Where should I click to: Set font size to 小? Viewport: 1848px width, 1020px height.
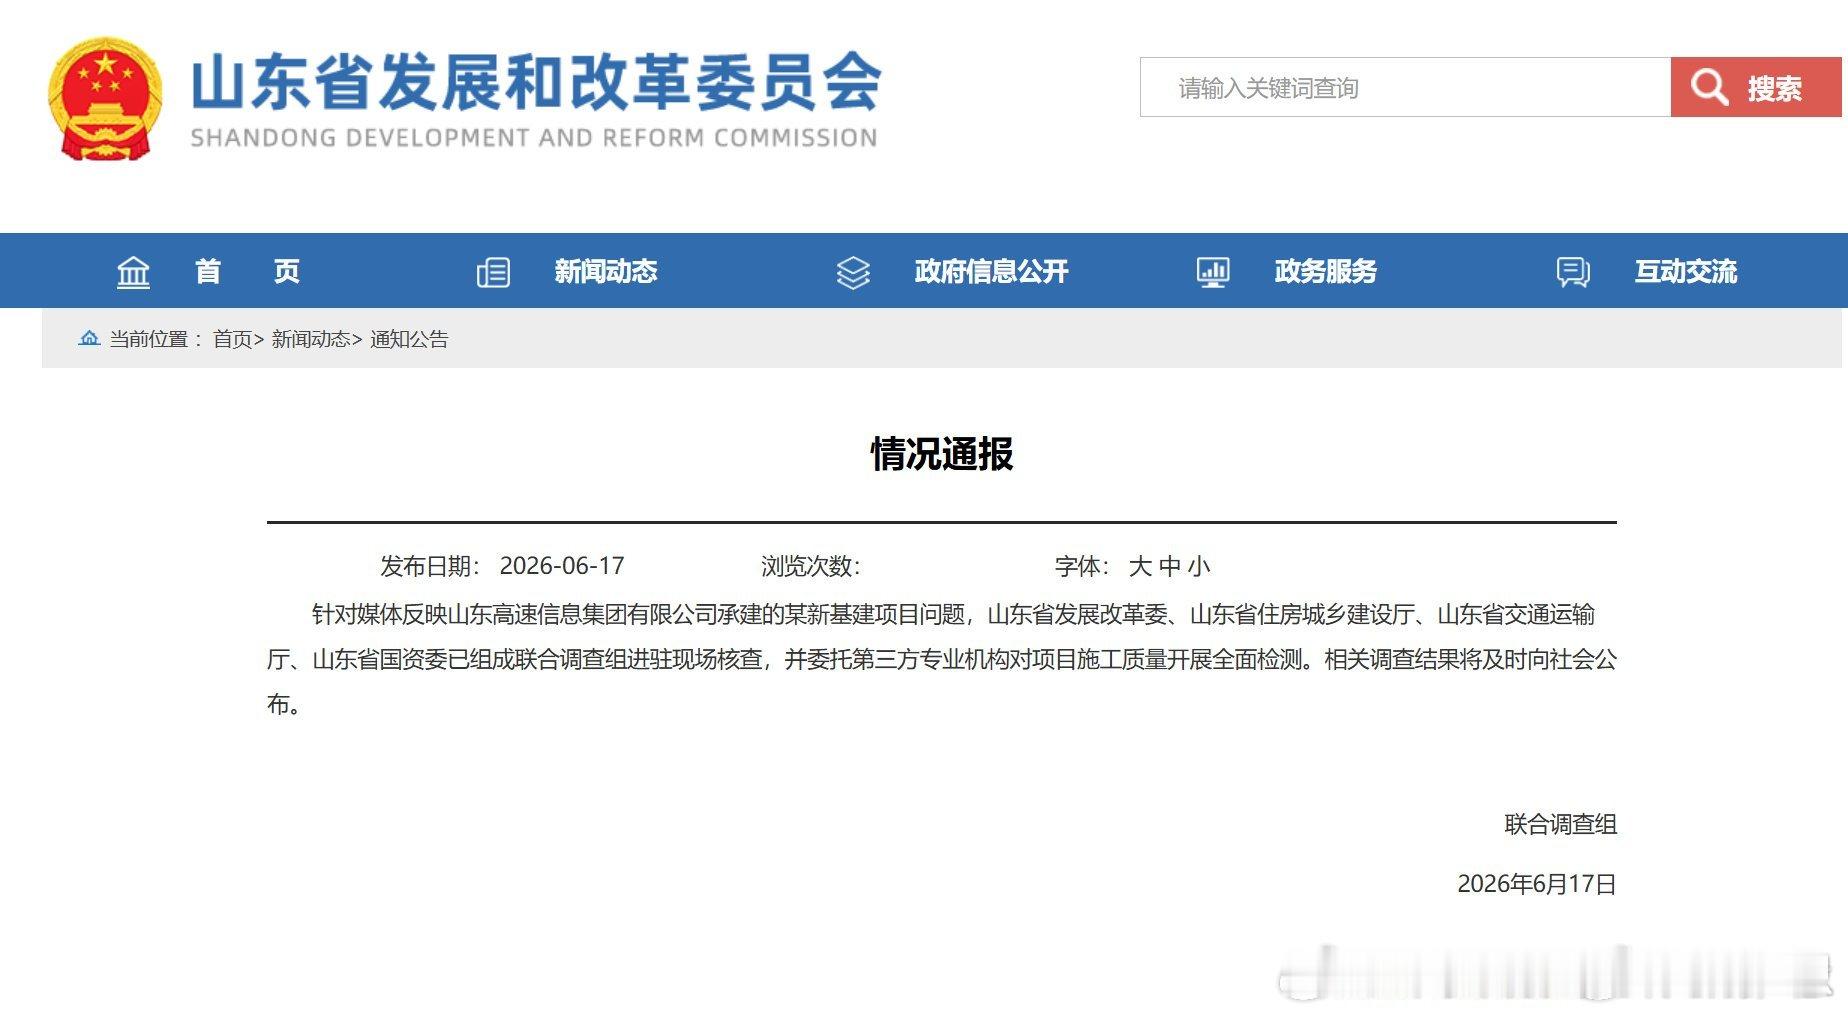1199,566
